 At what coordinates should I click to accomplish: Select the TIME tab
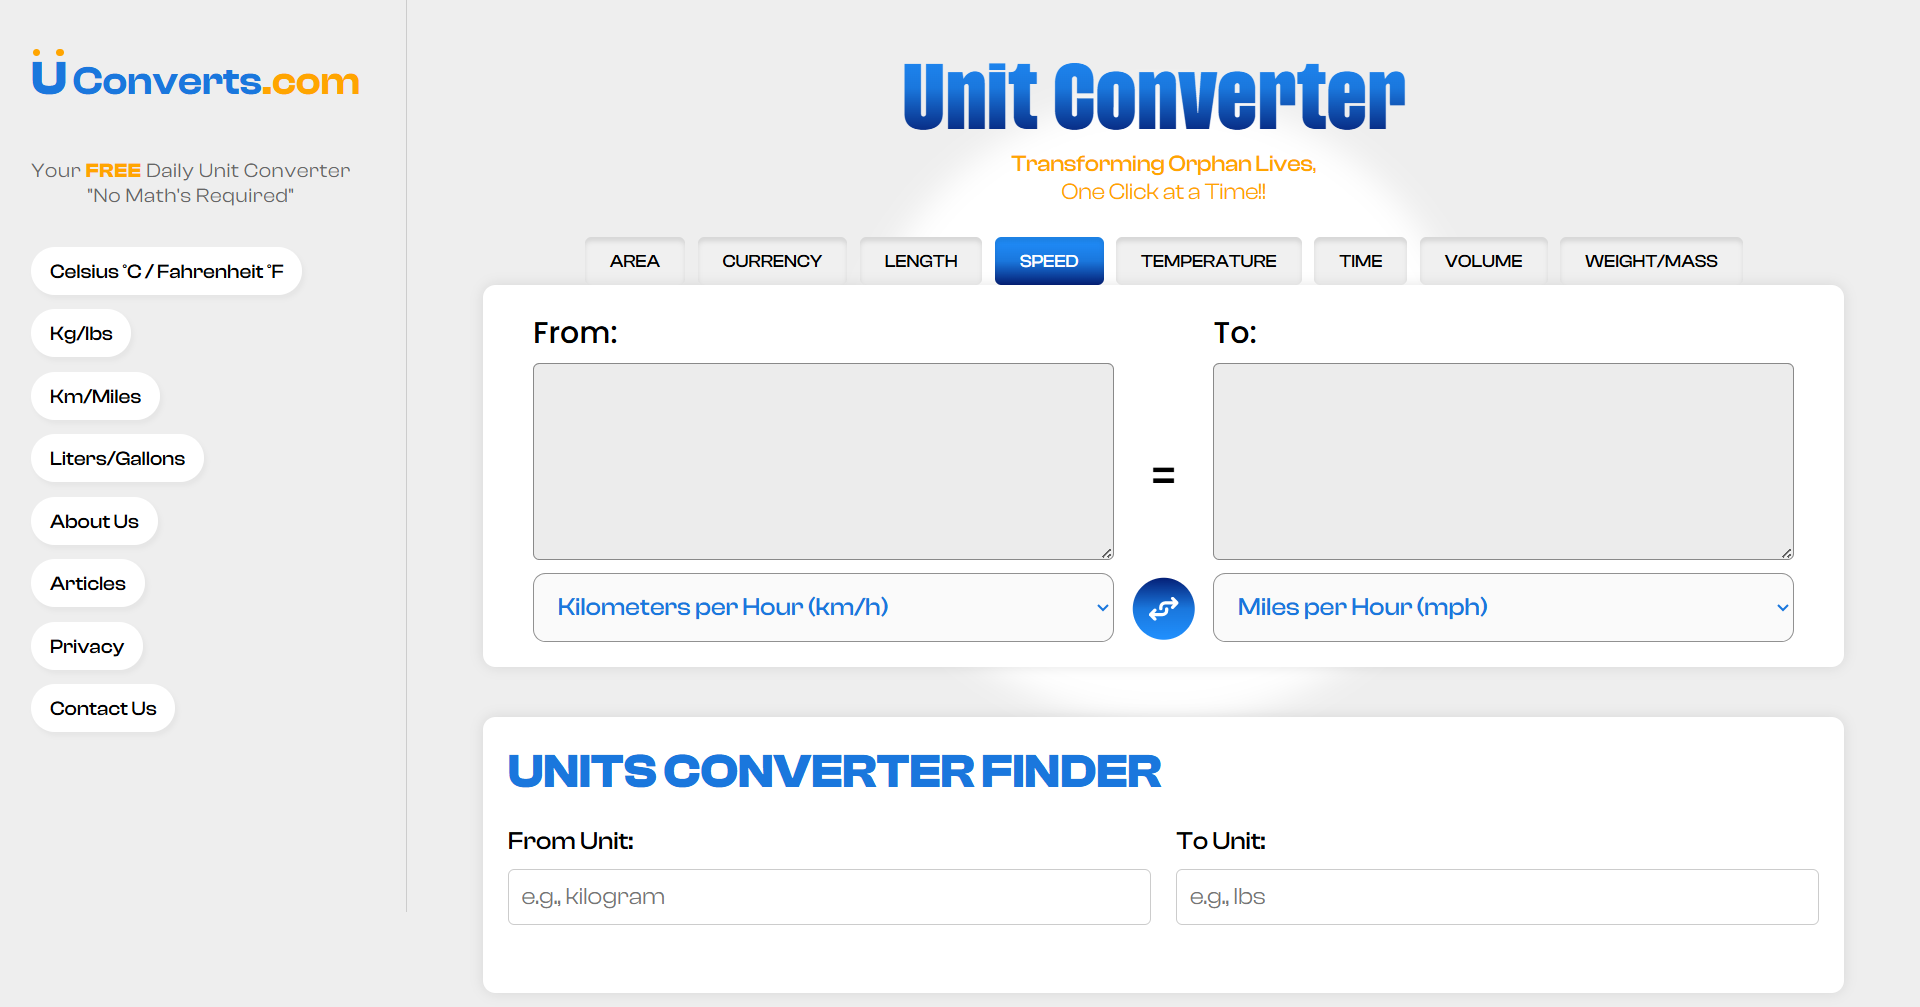click(1360, 261)
